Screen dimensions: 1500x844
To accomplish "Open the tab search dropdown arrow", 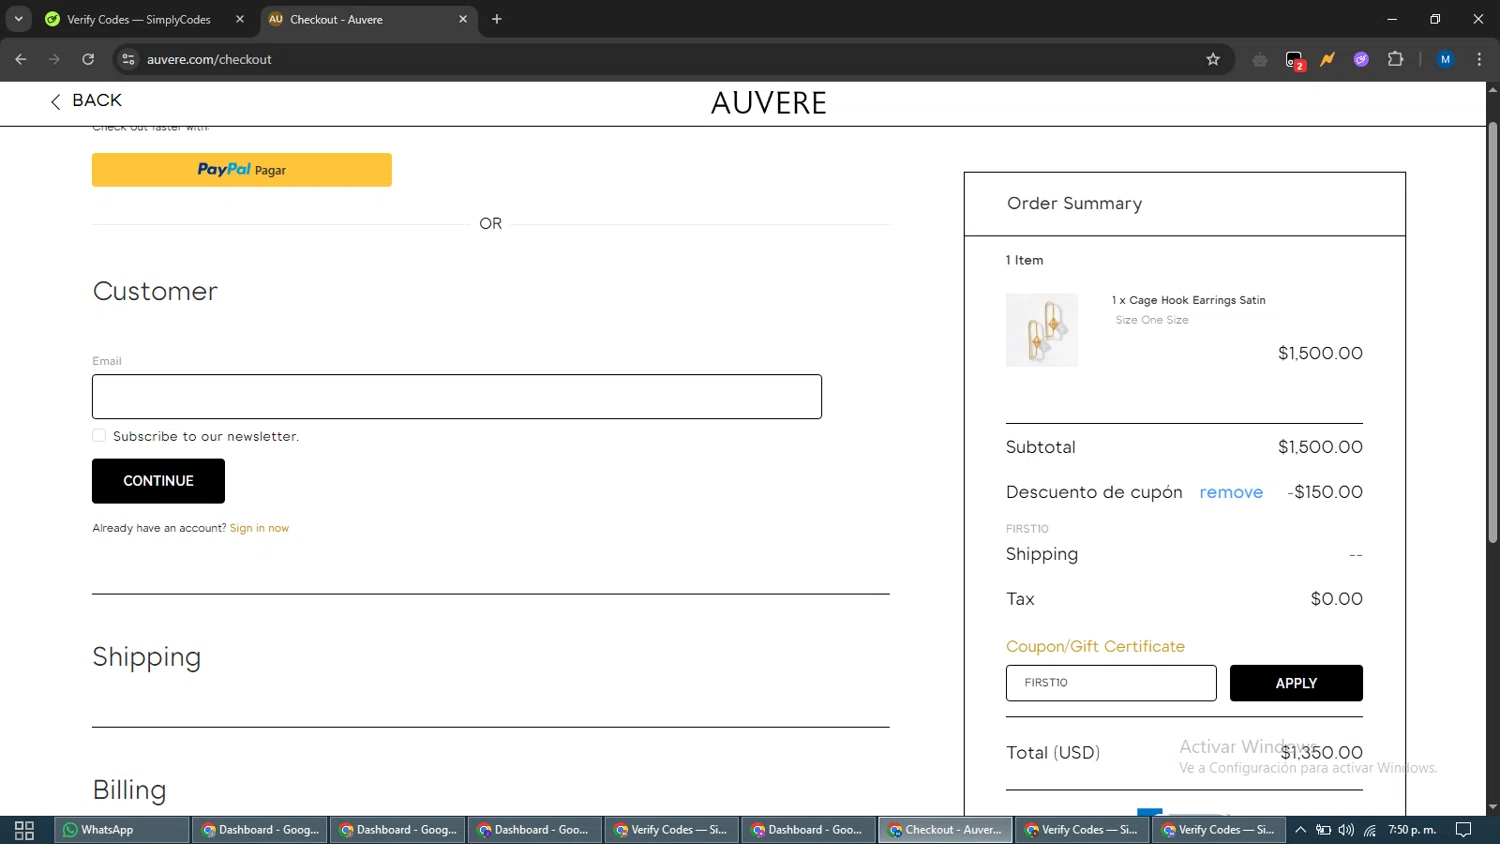I will (x=18, y=19).
